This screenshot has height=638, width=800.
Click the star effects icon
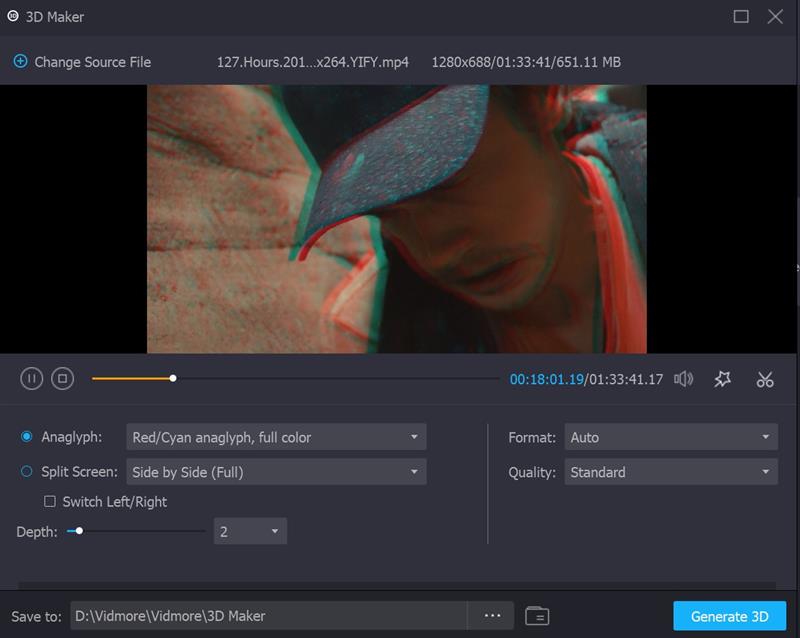click(722, 379)
